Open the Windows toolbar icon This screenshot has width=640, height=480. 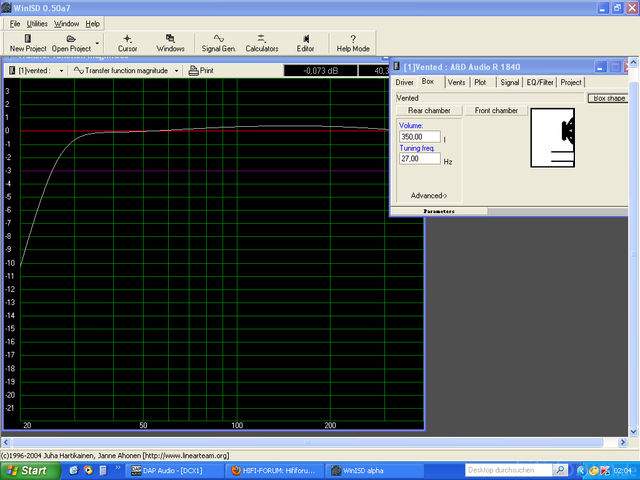pos(170,43)
